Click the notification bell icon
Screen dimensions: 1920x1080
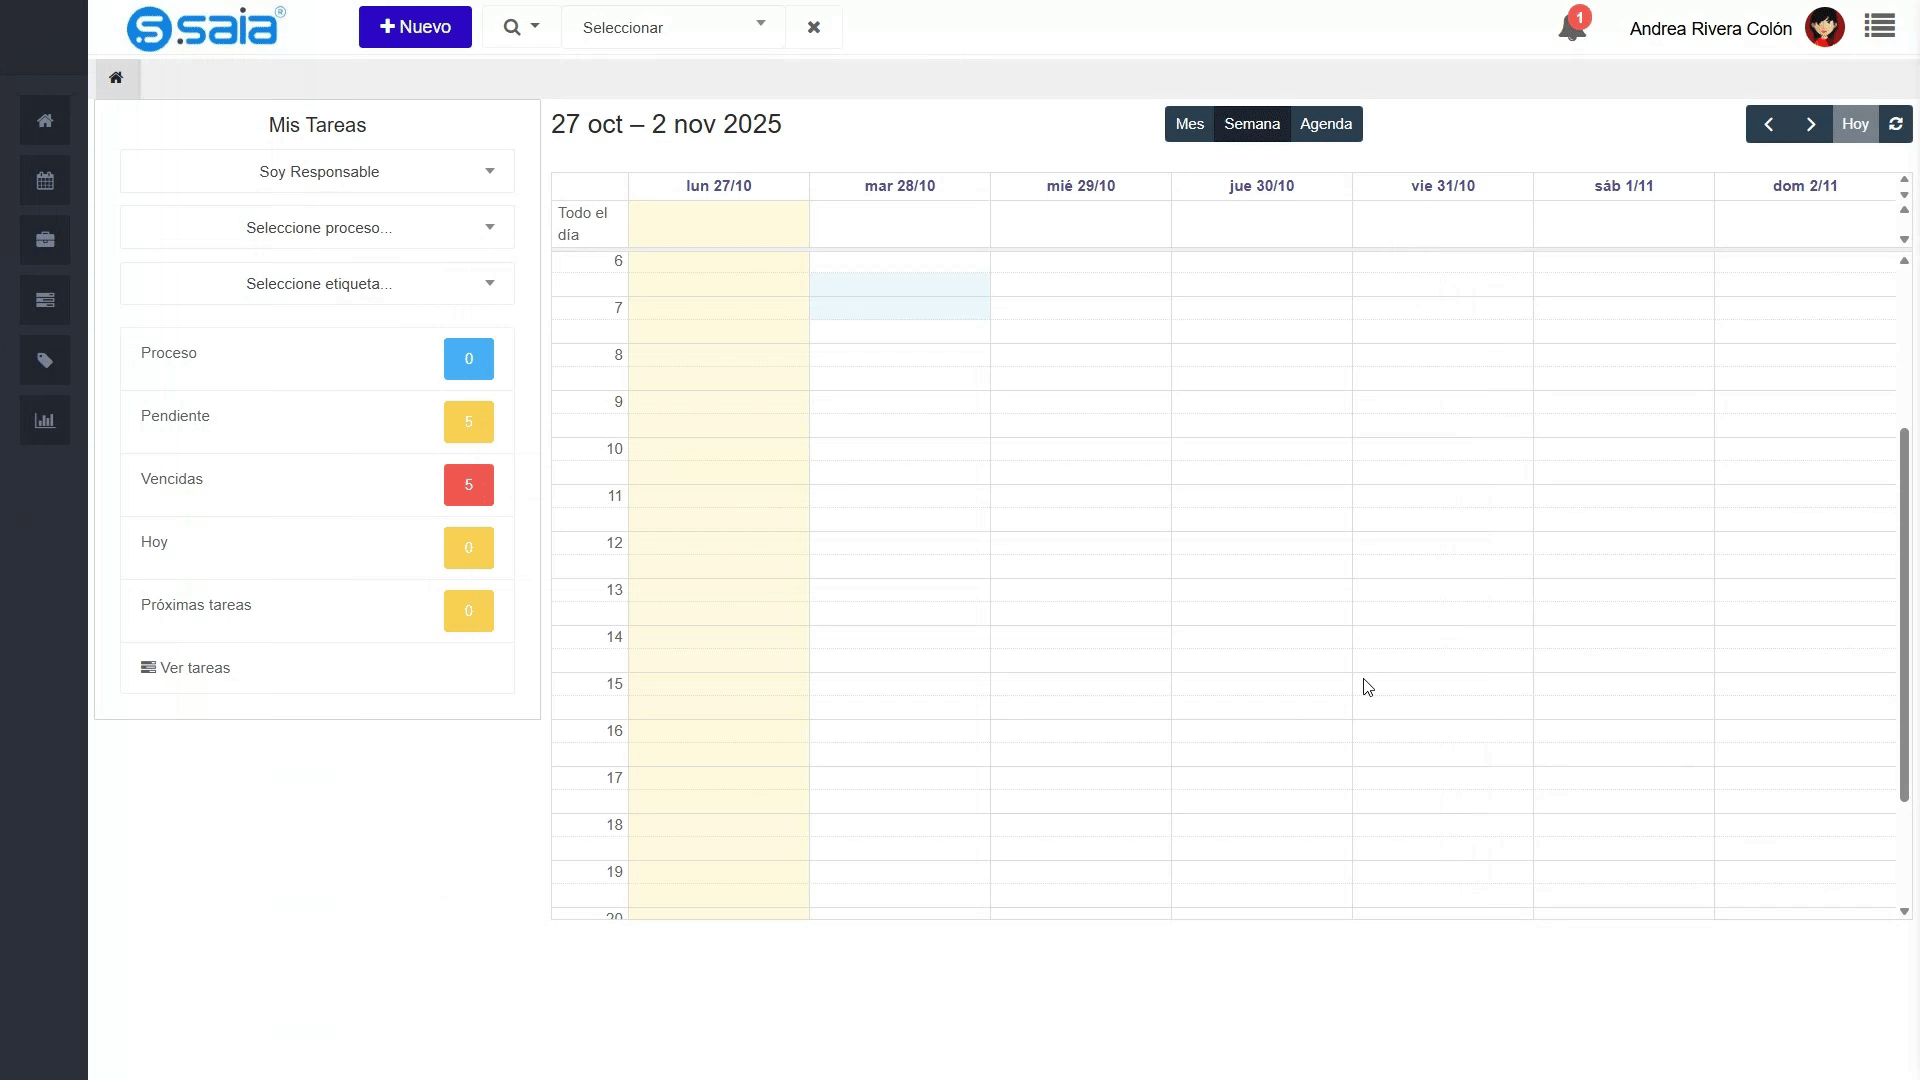(x=1572, y=27)
